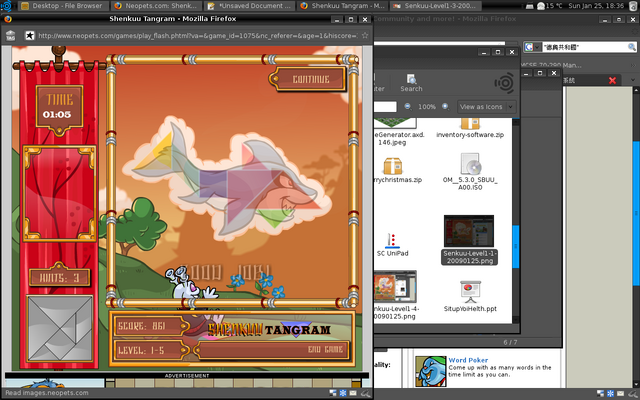
Task: Click the HINTS: 3 button
Action: coord(60,278)
